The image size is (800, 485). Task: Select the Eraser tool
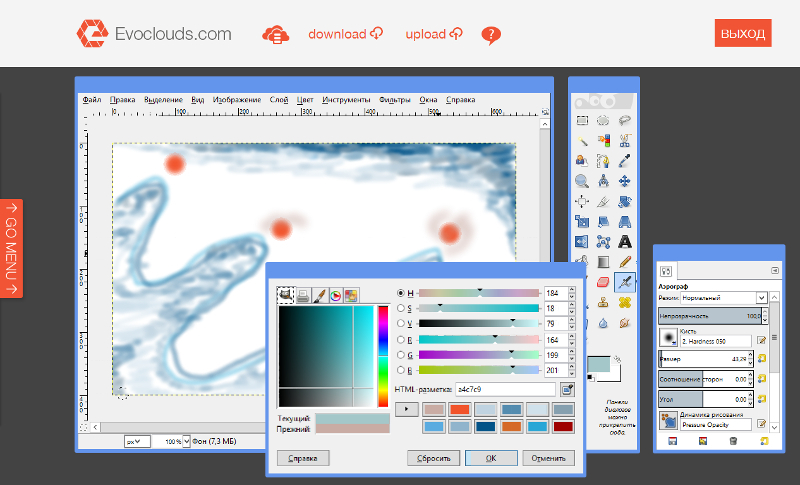(603, 282)
